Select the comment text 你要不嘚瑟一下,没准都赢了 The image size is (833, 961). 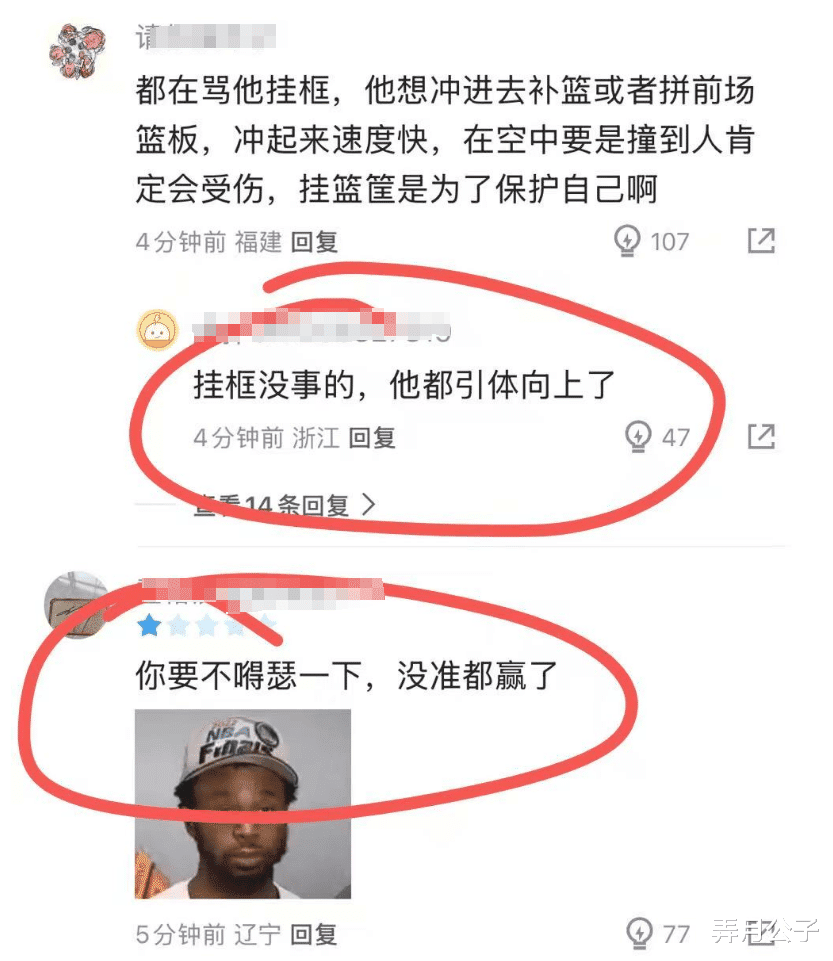(346, 675)
